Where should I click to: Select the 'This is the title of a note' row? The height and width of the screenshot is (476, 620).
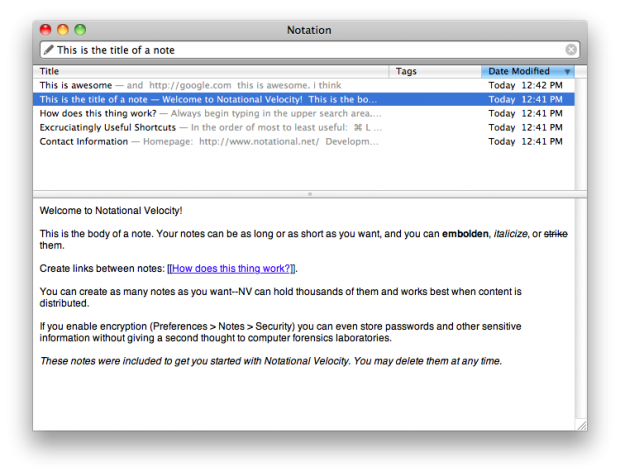click(304, 99)
